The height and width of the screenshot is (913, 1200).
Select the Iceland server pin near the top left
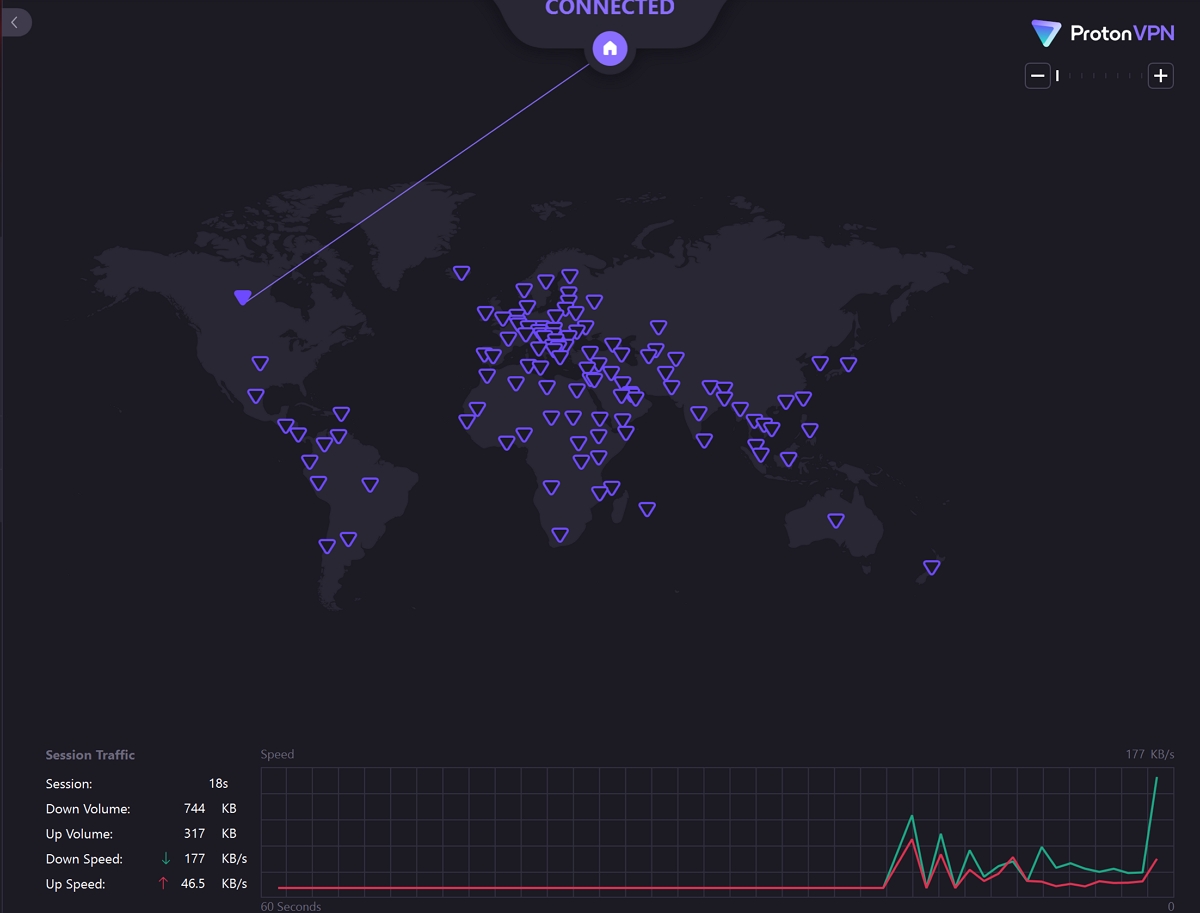(461, 271)
